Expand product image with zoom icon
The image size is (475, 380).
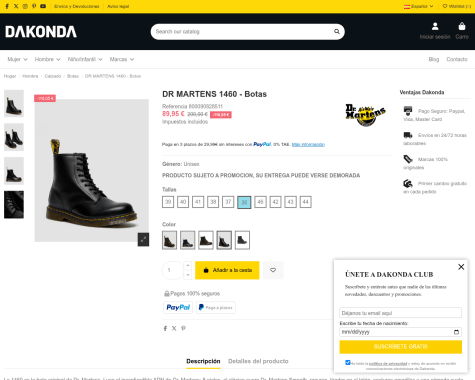click(x=143, y=239)
